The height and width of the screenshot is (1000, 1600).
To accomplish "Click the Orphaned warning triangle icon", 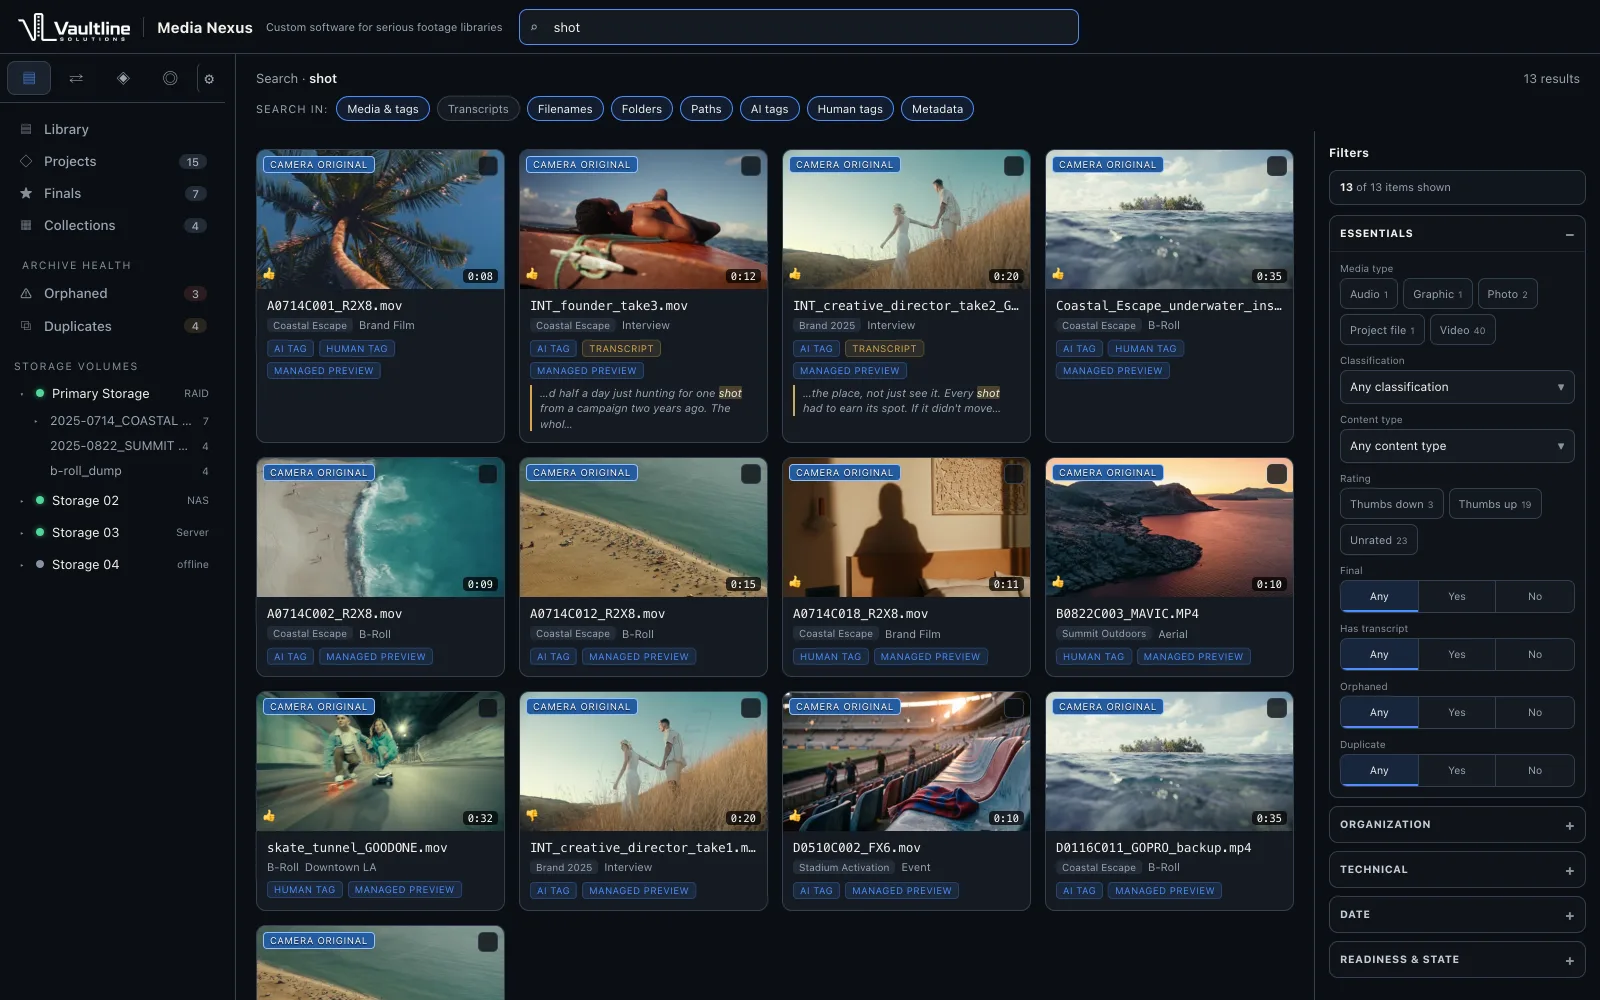I will [26, 293].
